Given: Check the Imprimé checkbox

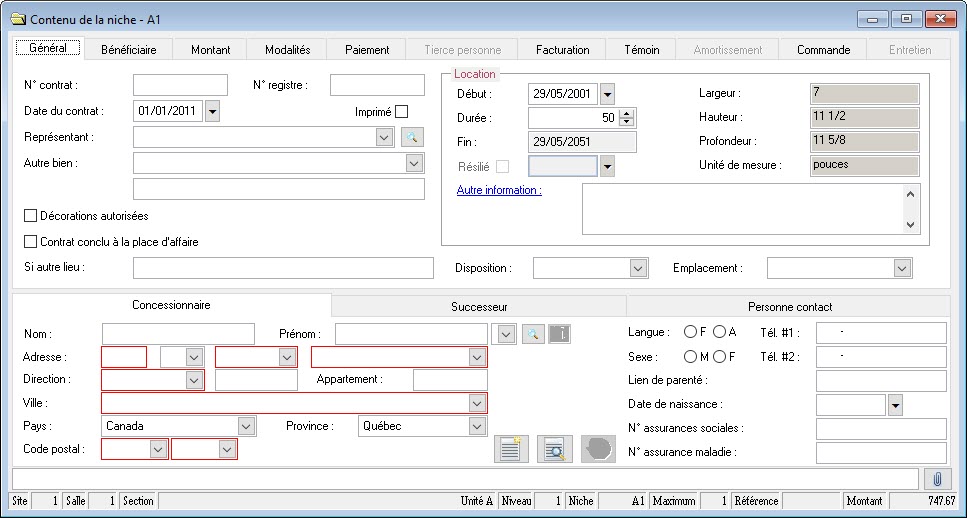Looking at the screenshot, I should click(402, 112).
